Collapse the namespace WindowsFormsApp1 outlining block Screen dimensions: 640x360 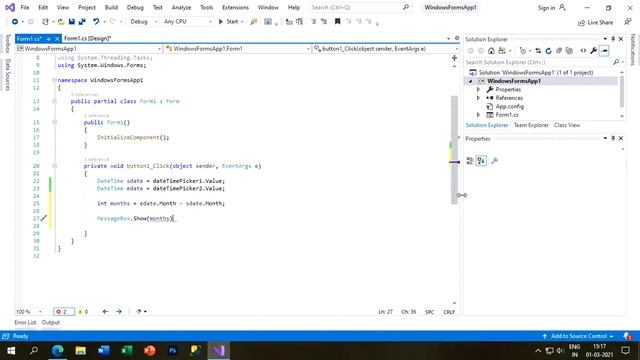54,80
